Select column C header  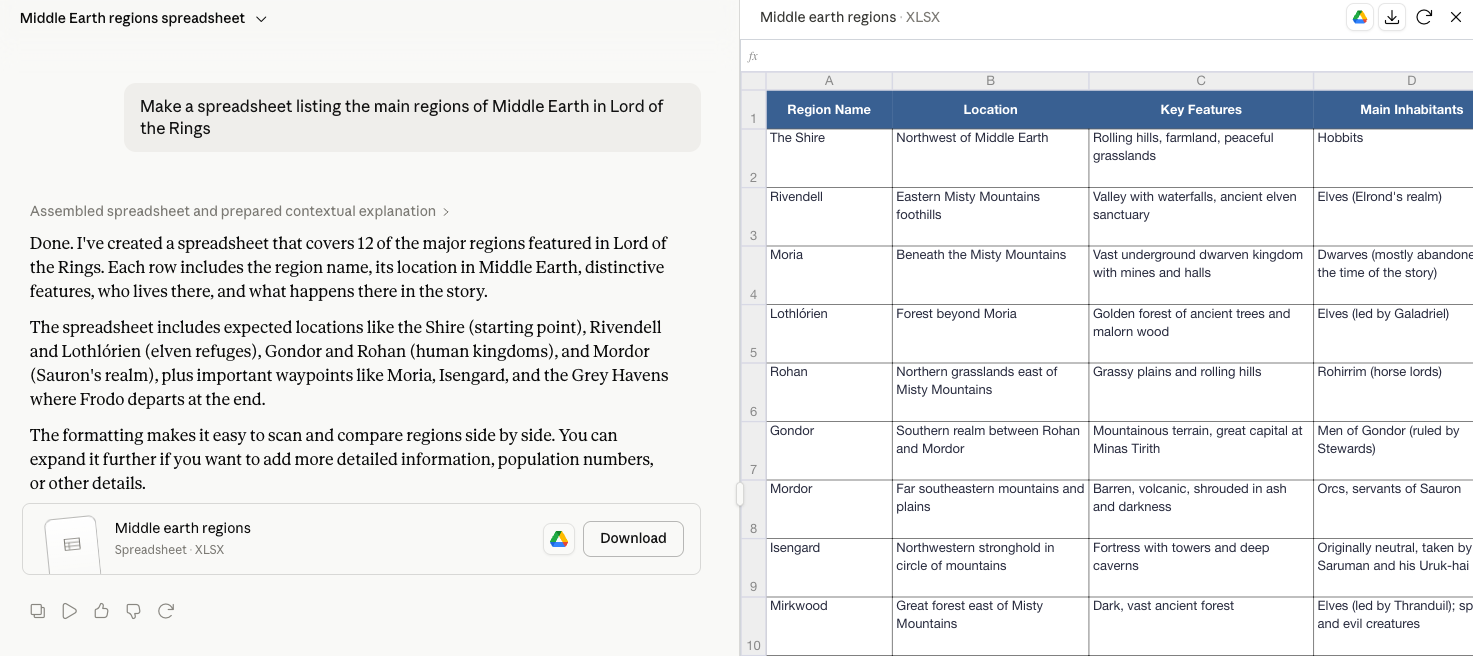pos(1201,81)
